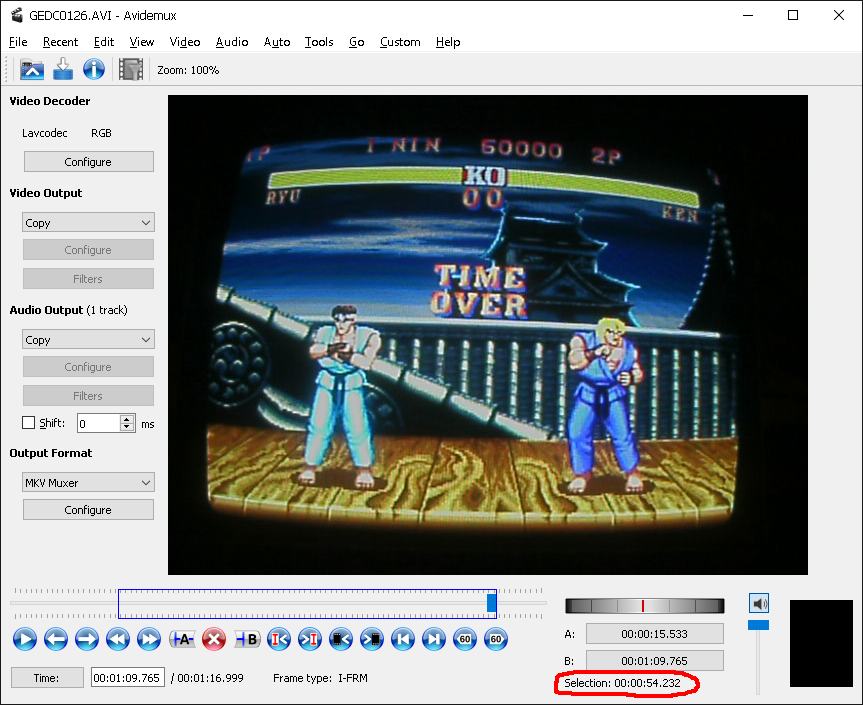Image resolution: width=863 pixels, height=705 pixels.
Task: Skip backward 60 seconds
Action: click(465, 639)
